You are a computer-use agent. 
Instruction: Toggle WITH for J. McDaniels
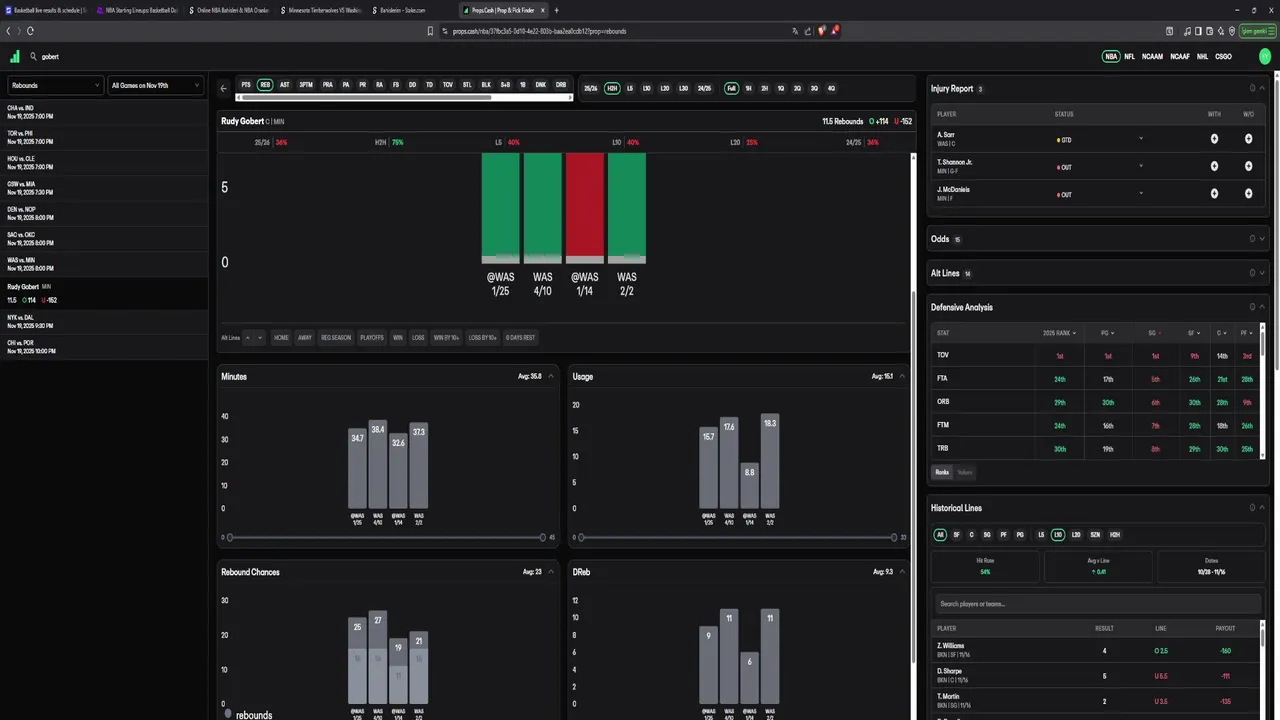(1214, 193)
